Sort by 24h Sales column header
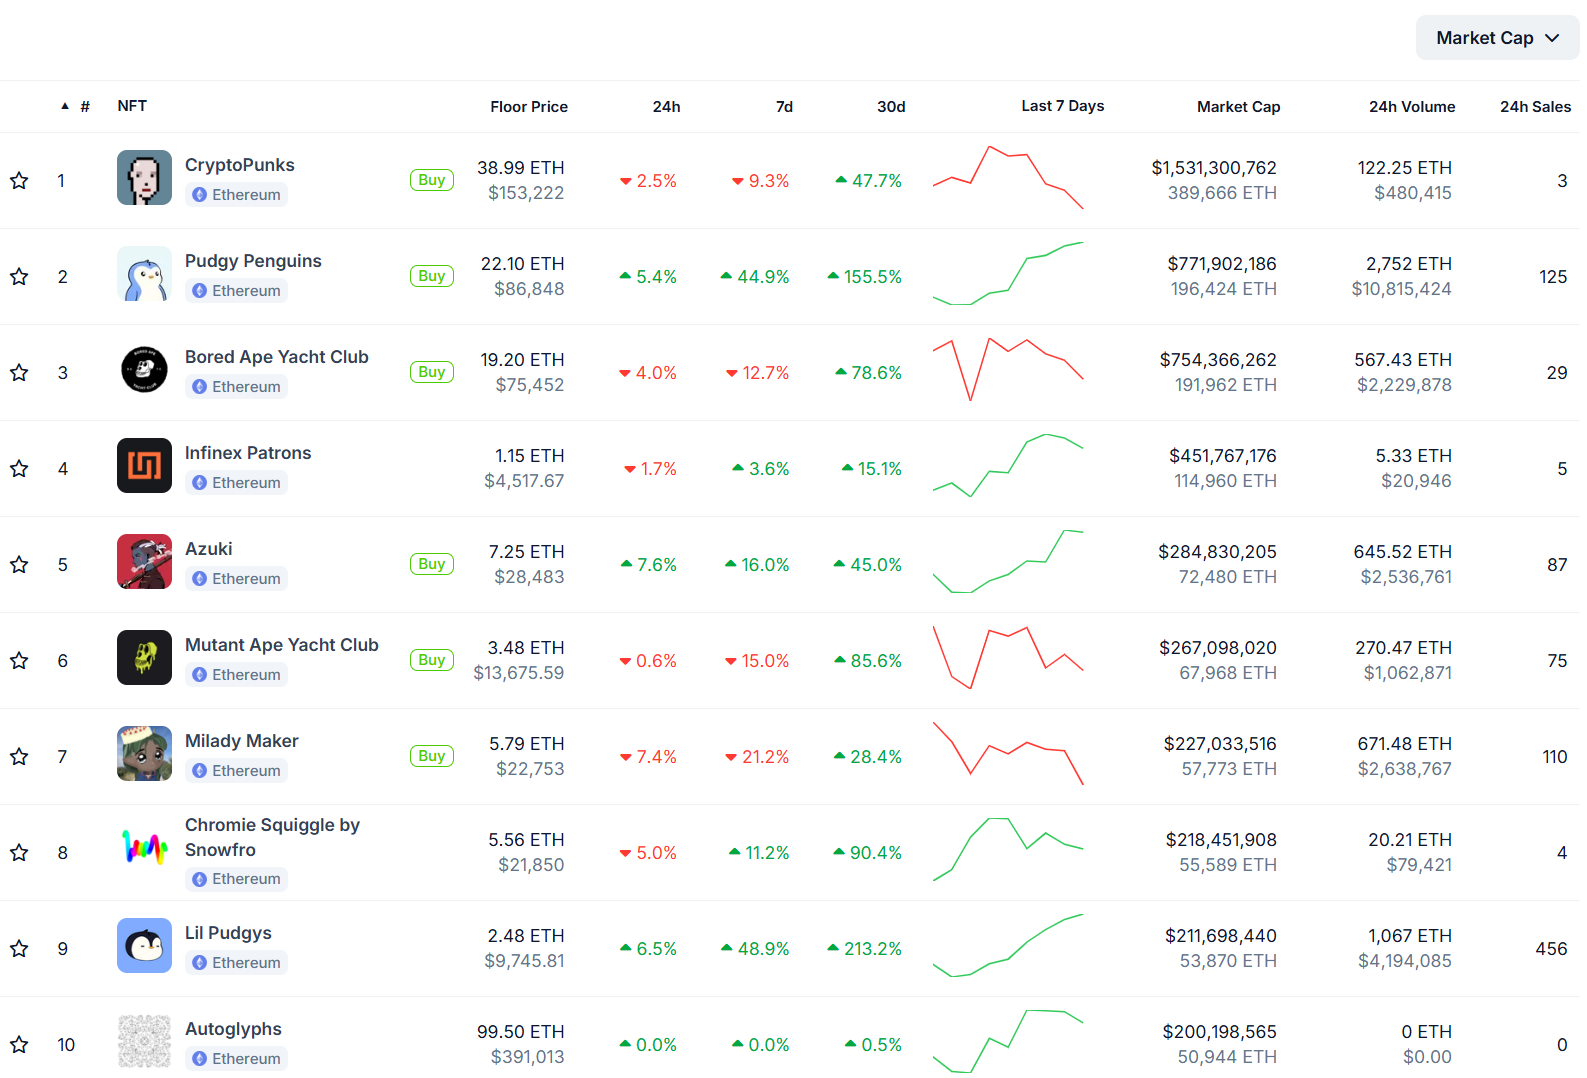This screenshot has width=1587, height=1078. (x=1535, y=107)
